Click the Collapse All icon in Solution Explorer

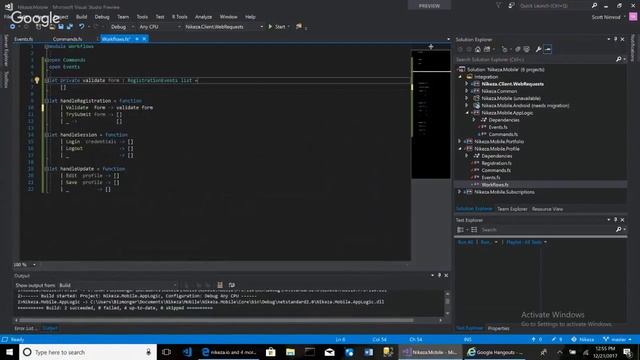coord(518,49)
